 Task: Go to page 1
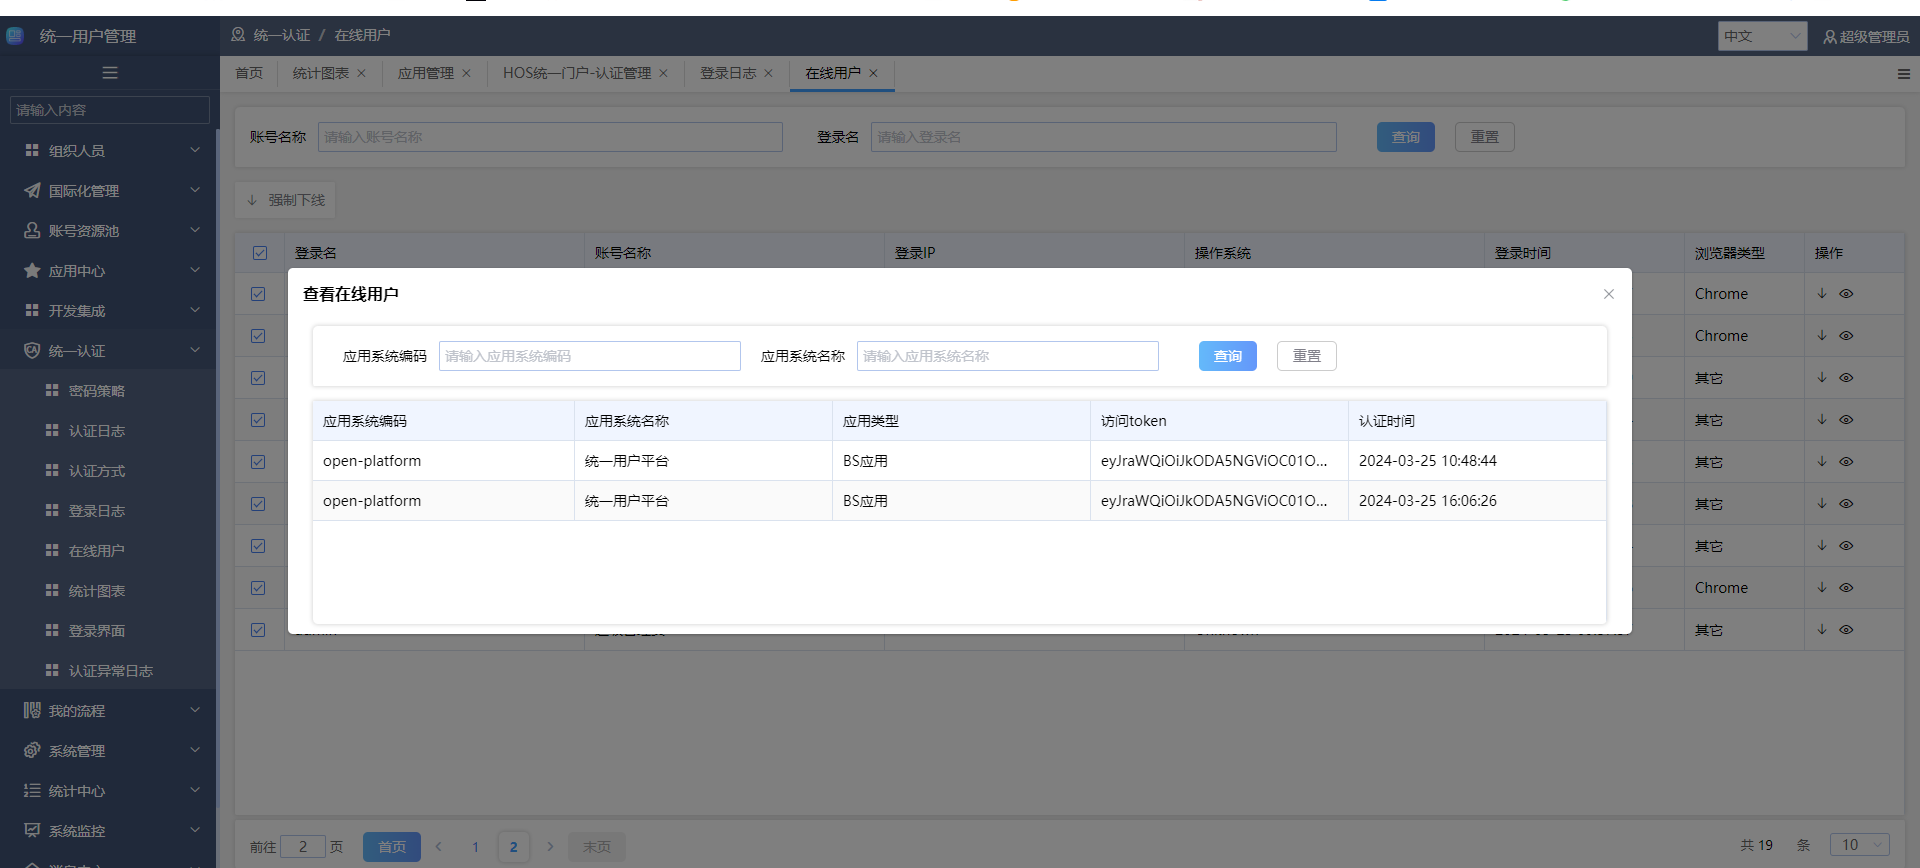476,847
